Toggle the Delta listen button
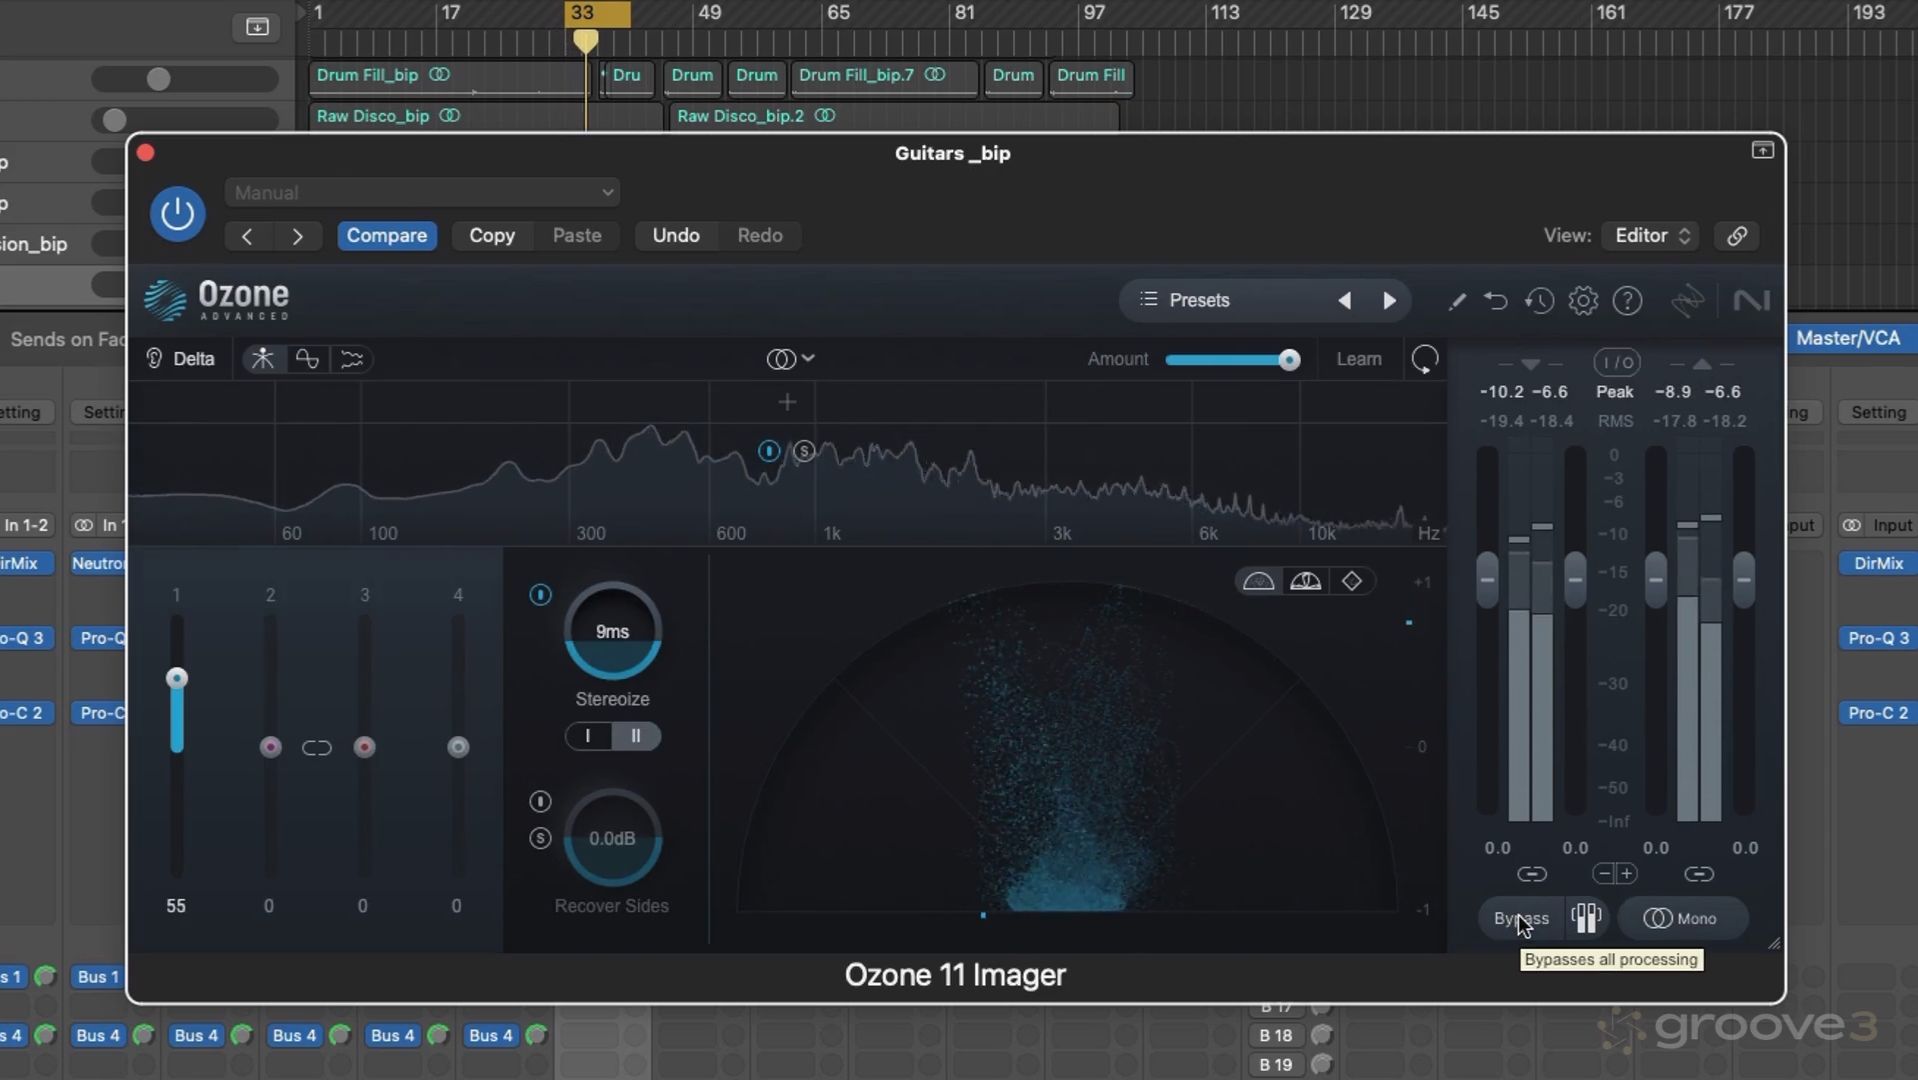Image resolution: width=1918 pixels, height=1080 pixels. point(181,359)
